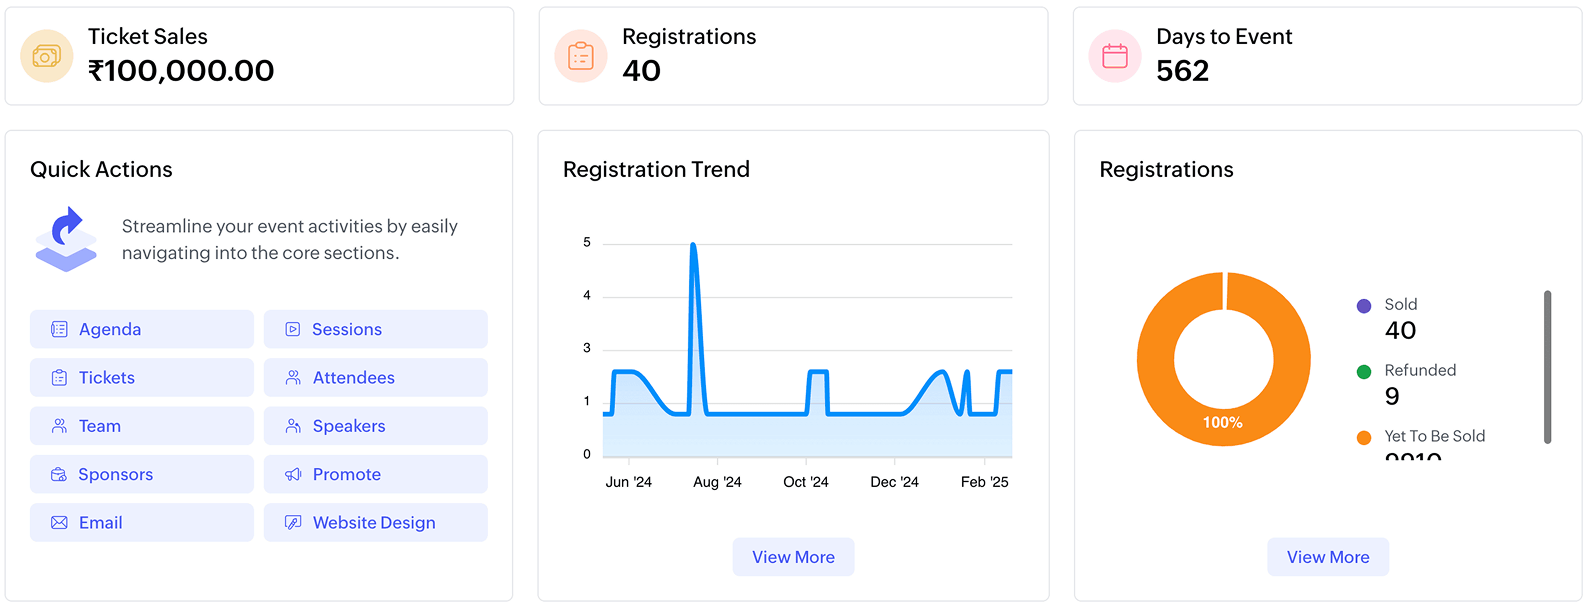Click the 100% donut chart segment

tap(1223, 422)
